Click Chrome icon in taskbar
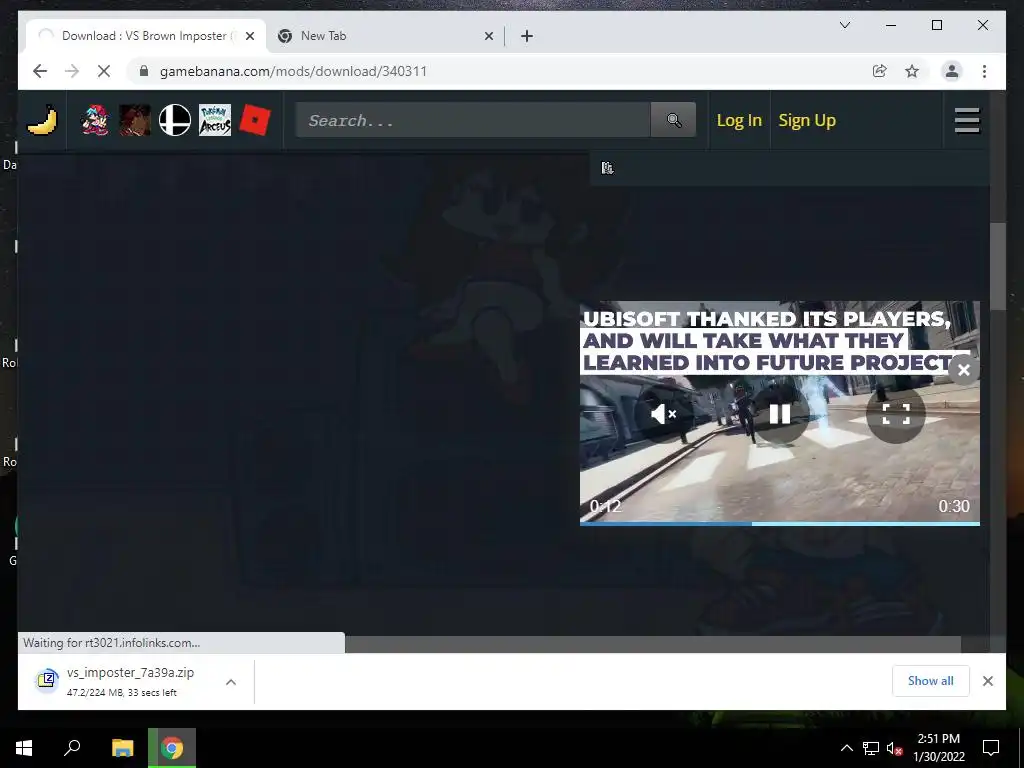 [x=172, y=748]
